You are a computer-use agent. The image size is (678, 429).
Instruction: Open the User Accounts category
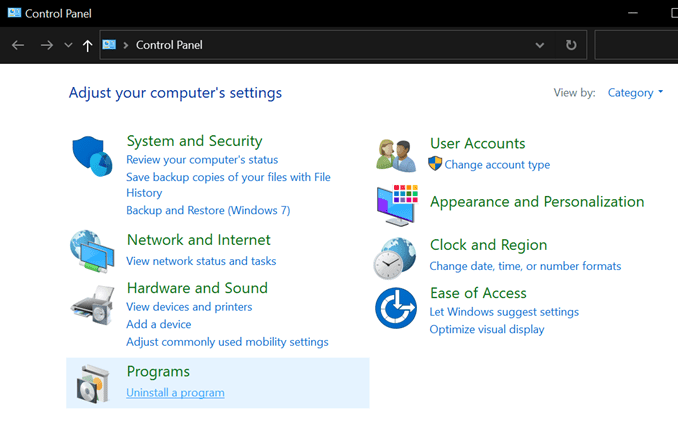pyautogui.click(x=477, y=143)
